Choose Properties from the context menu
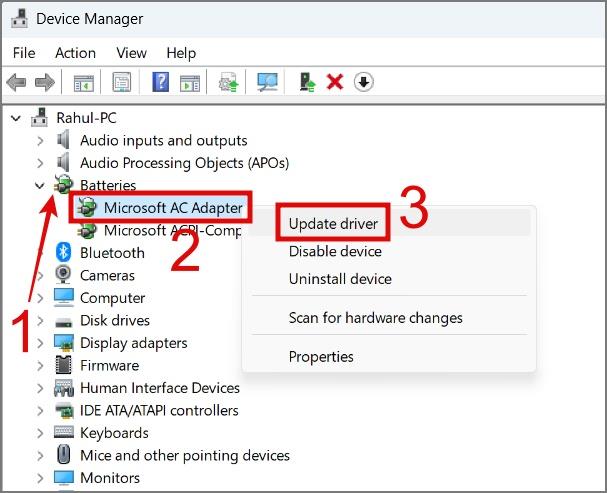Screen dimensions: 607x493 [390, 356]
